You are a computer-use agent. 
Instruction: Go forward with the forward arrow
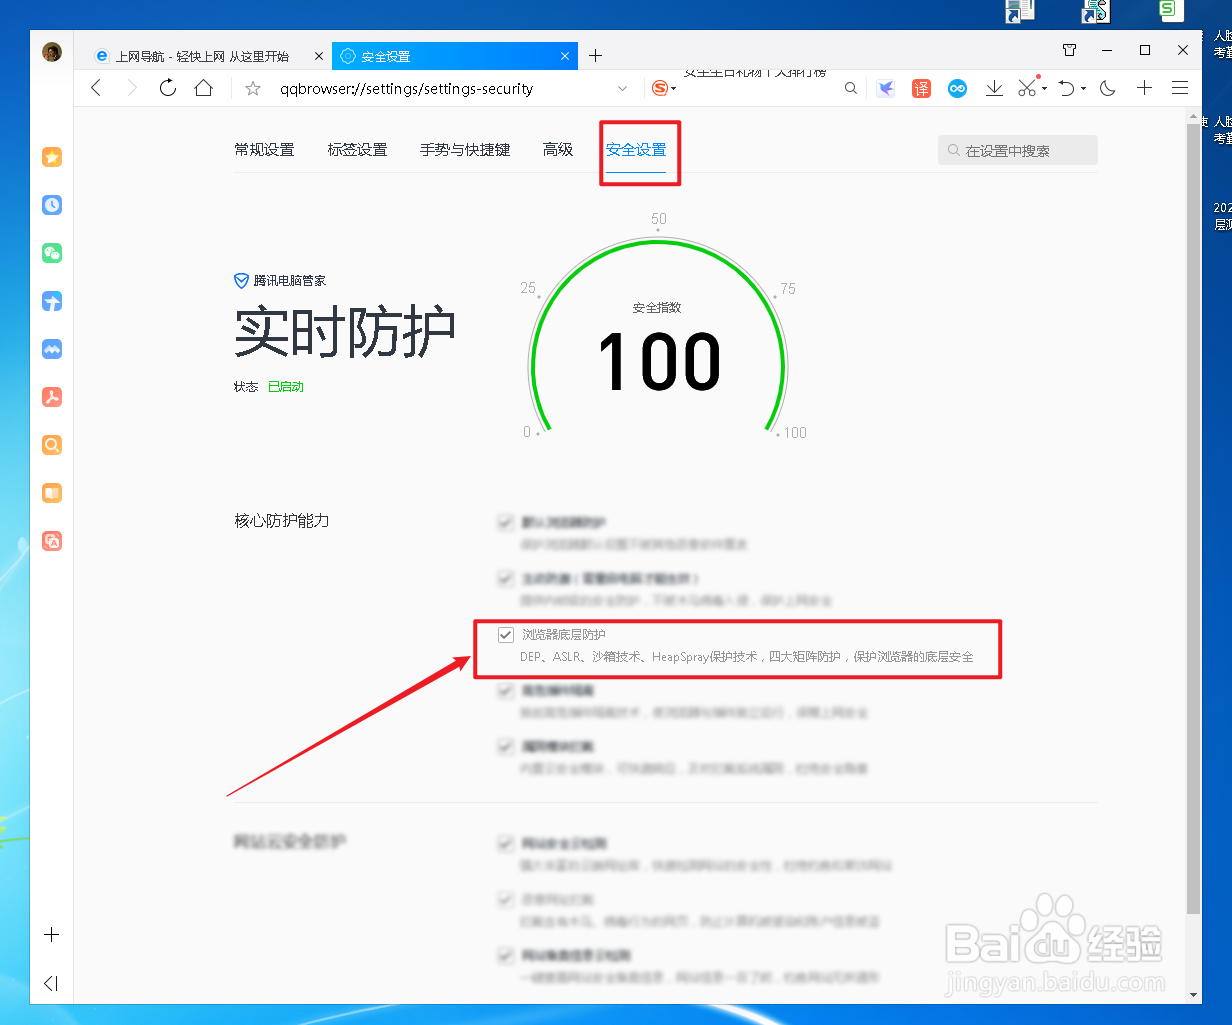click(132, 88)
